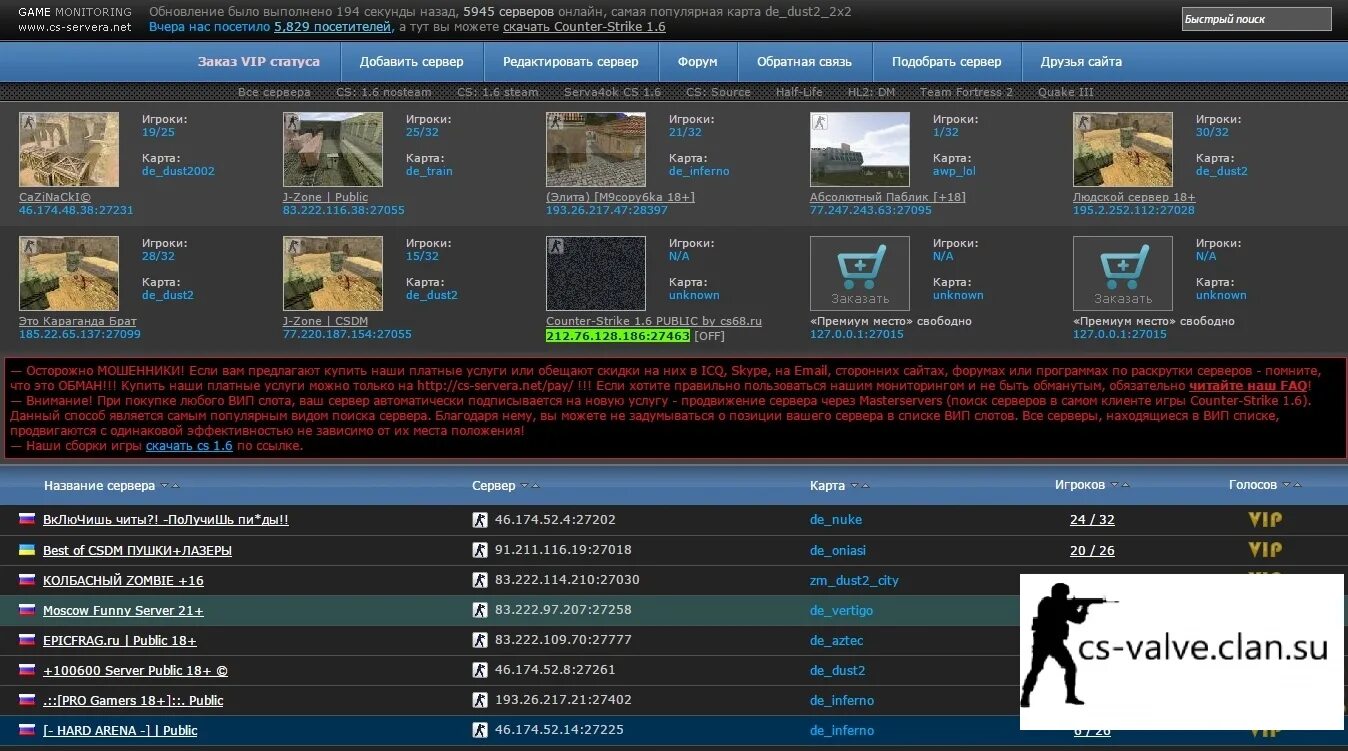
Task: Open the awp_lol thumbnail of Абсолютный Паблик
Action: pyautogui.click(x=860, y=149)
